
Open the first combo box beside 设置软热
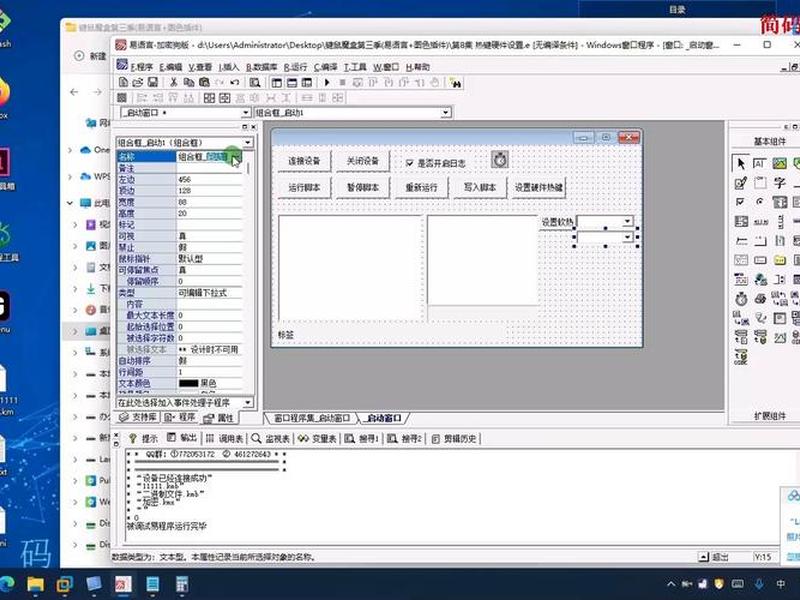point(628,221)
